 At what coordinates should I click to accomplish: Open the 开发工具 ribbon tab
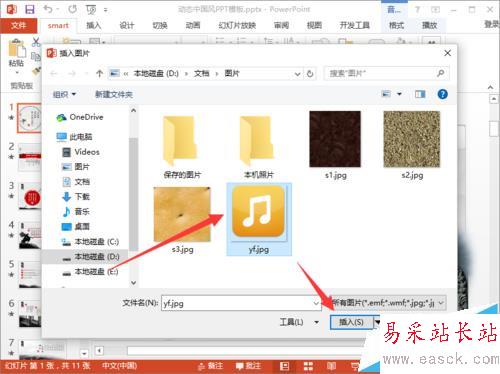pos(355,26)
